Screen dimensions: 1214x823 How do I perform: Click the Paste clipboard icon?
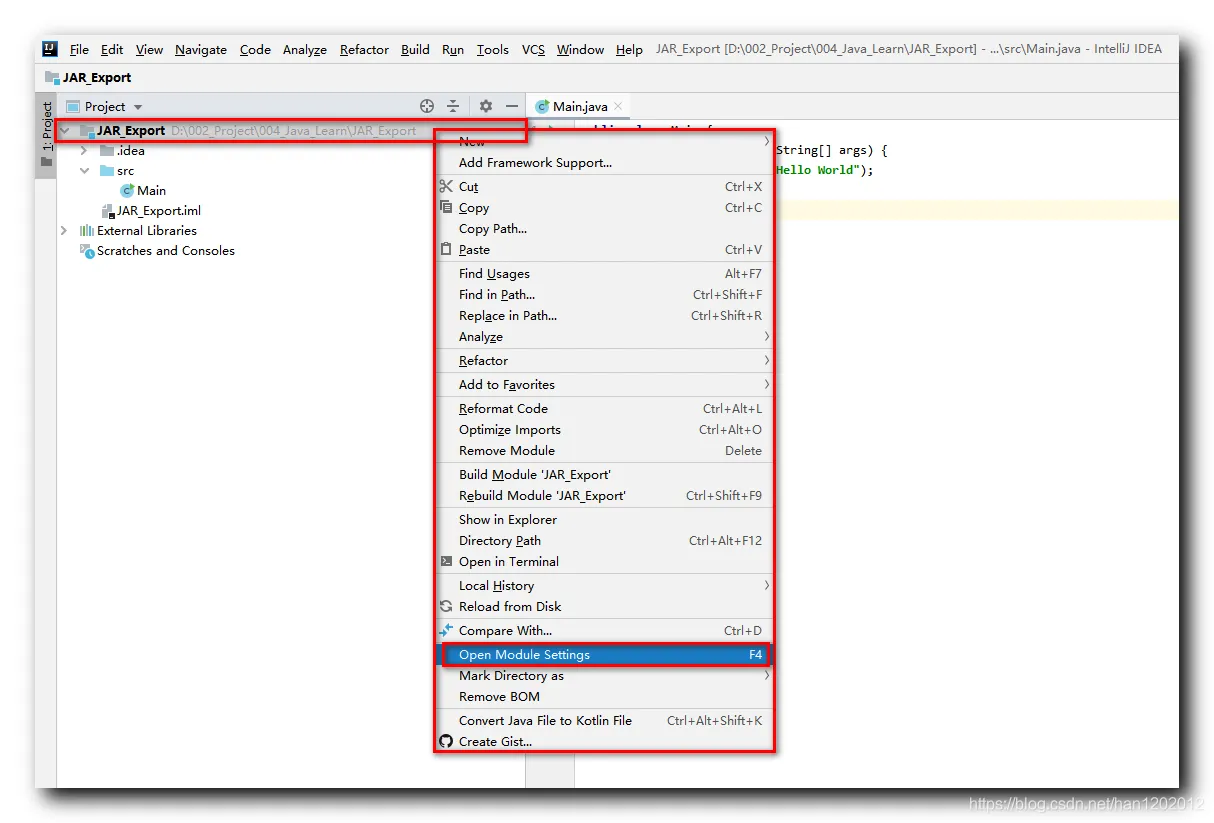(446, 249)
